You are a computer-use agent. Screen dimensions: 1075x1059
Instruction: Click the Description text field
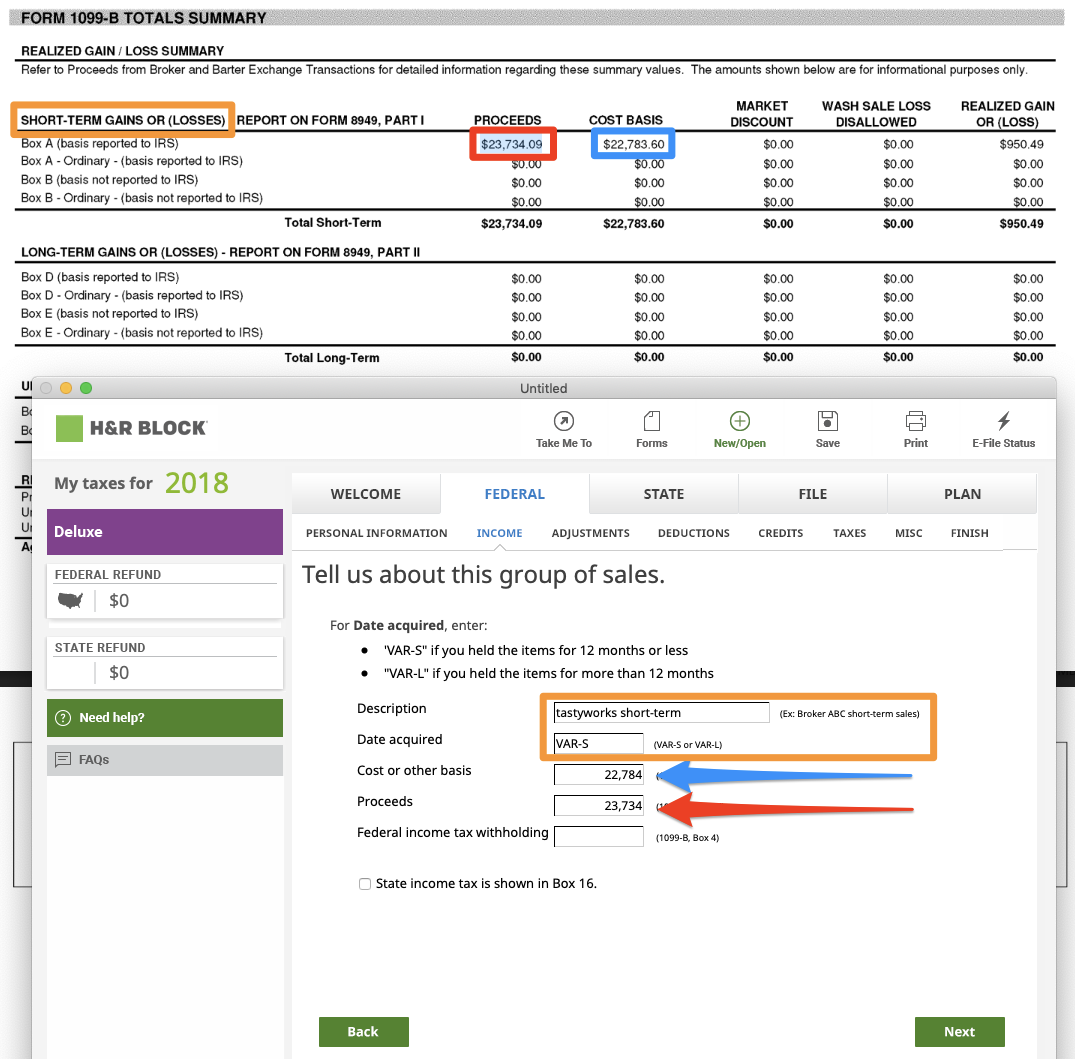pyautogui.click(x=661, y=713)
